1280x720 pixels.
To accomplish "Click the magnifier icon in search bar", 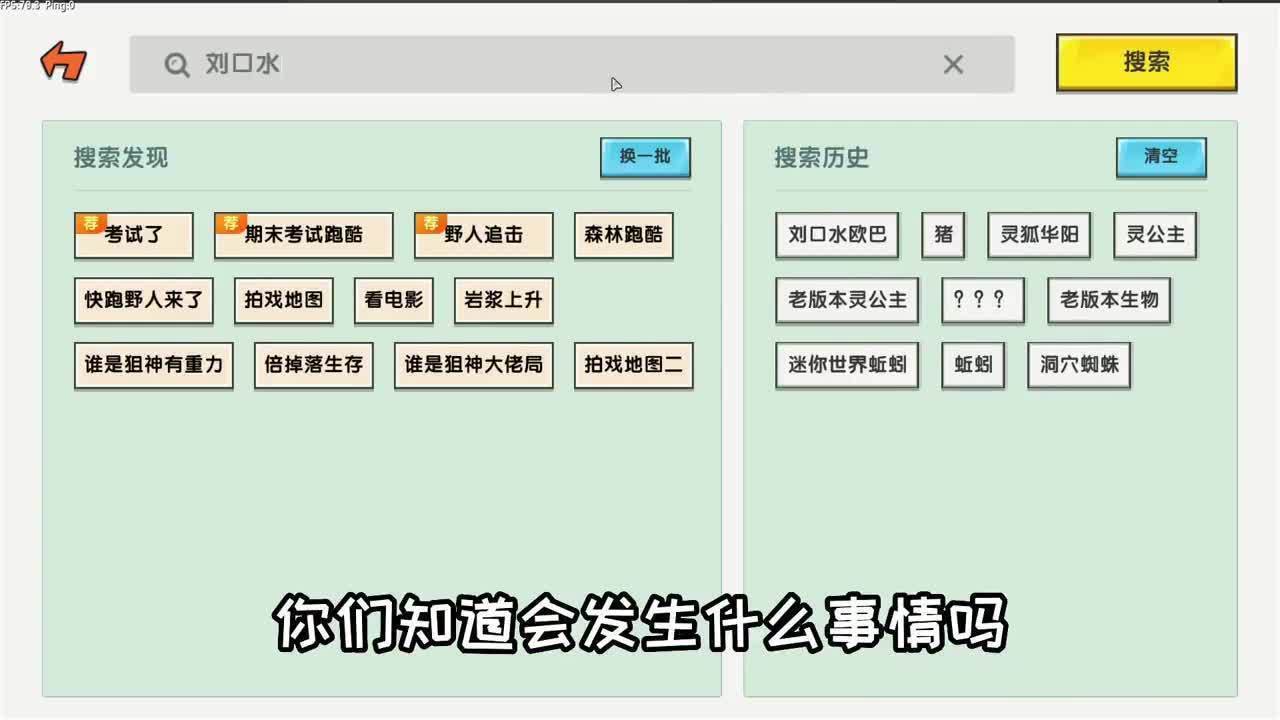I will click(177, 64).
